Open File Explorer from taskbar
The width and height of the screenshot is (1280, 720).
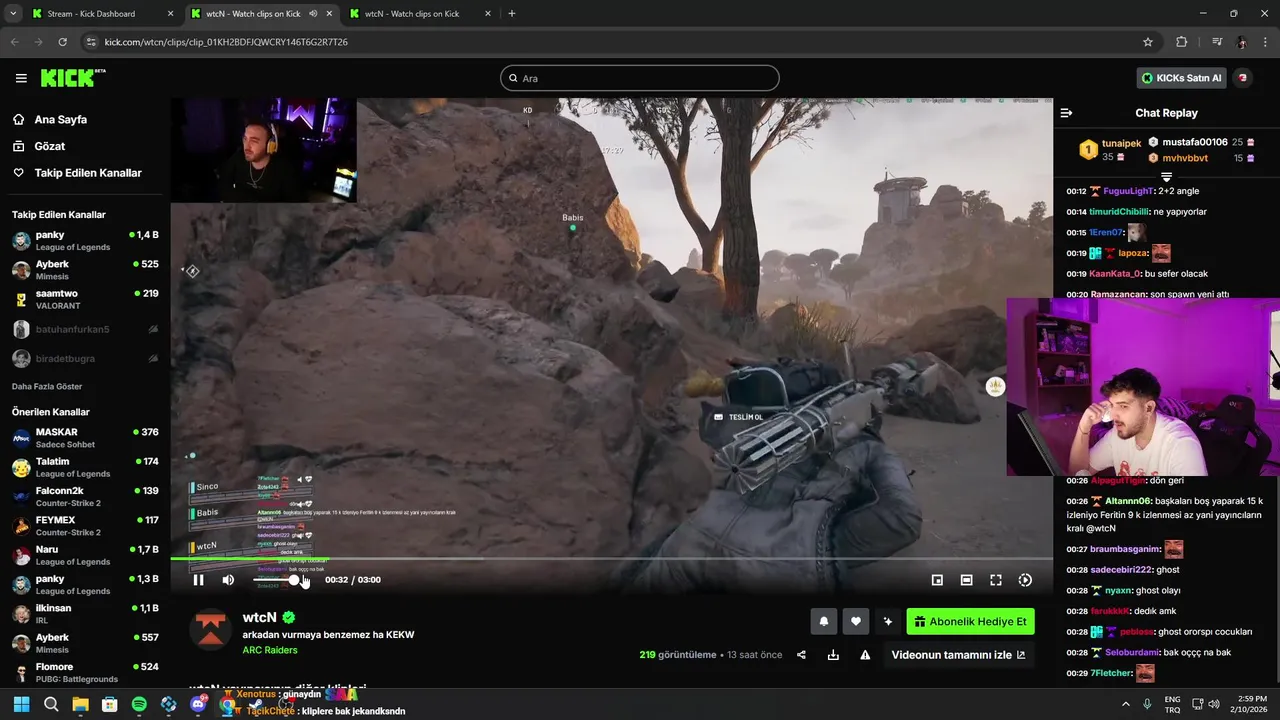(80, 704)
